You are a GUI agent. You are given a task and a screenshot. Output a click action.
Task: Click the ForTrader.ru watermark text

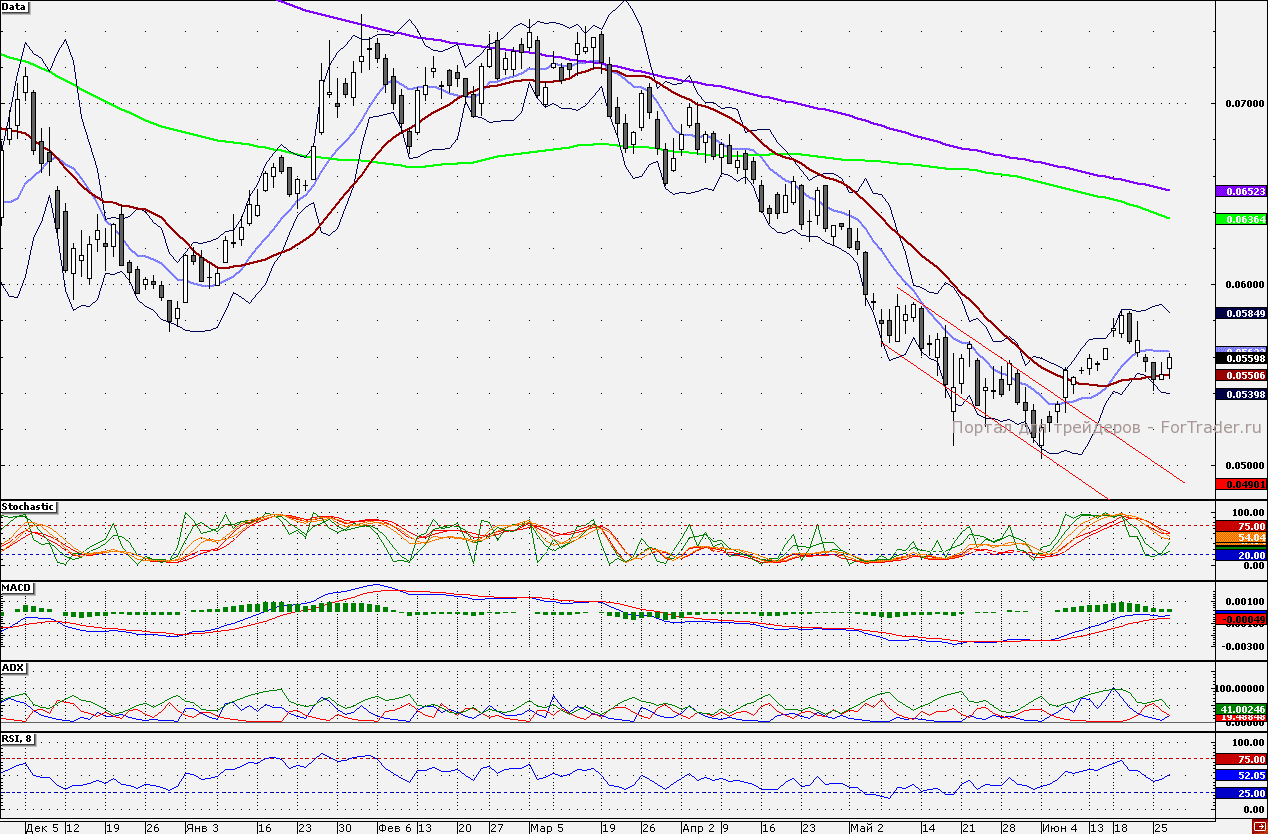tap(1107, 427)
